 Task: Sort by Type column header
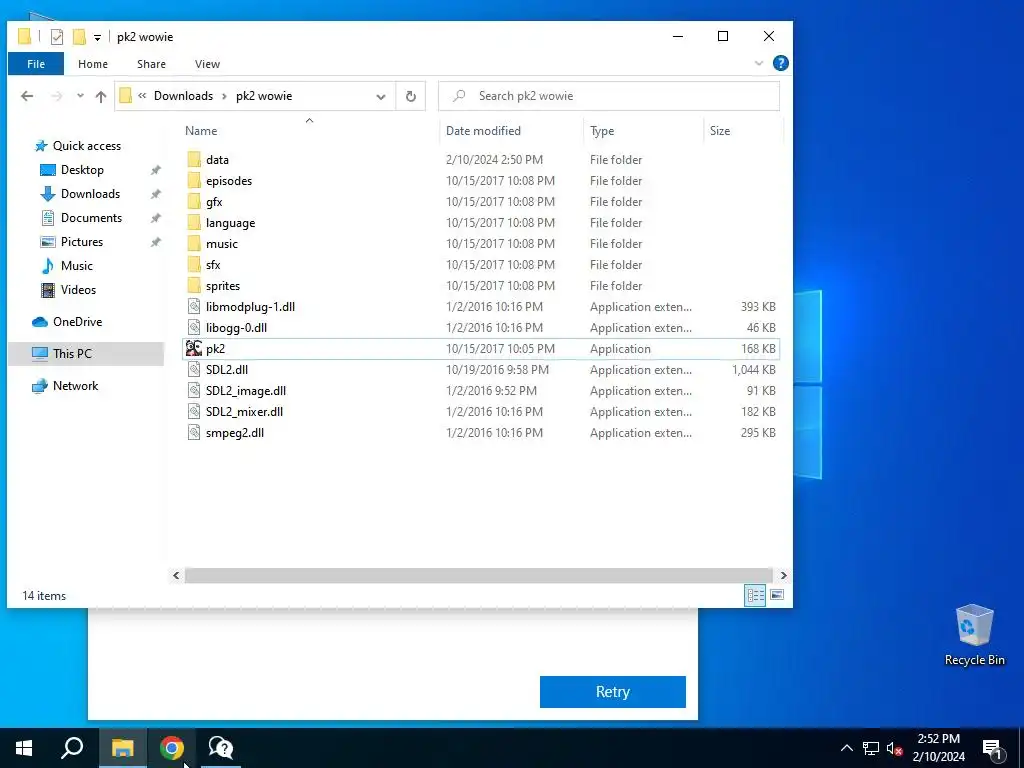pyautogui.click(x=601, y=131)
